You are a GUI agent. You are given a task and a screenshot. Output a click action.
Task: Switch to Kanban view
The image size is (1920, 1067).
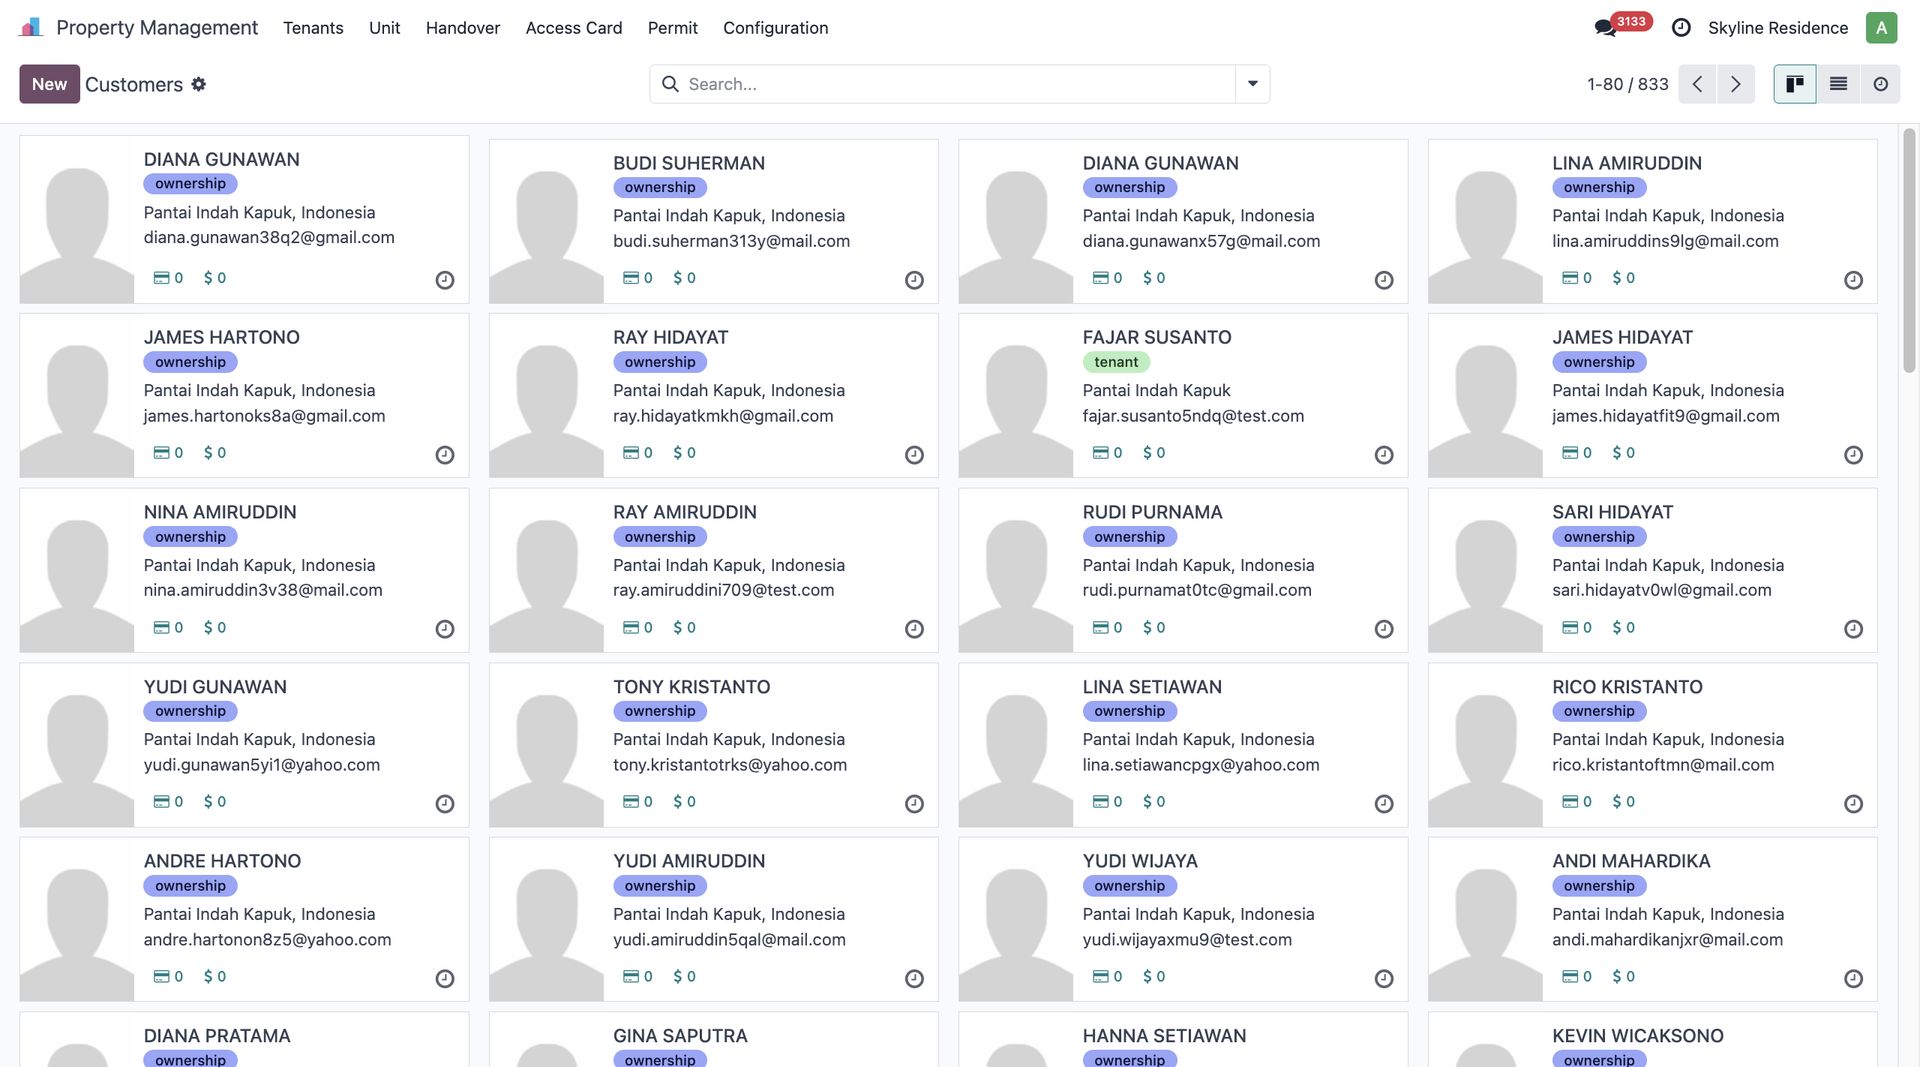(1795, 84)
